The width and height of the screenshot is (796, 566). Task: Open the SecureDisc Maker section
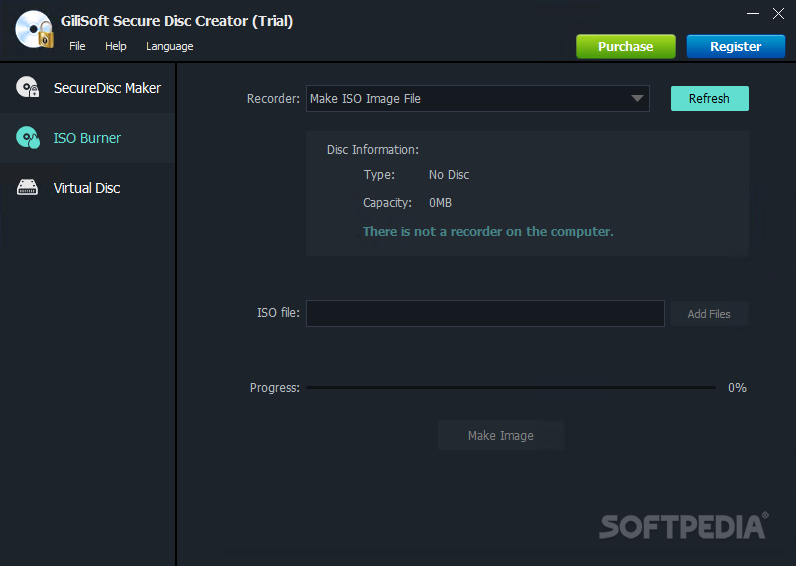(x=88, y=88)
